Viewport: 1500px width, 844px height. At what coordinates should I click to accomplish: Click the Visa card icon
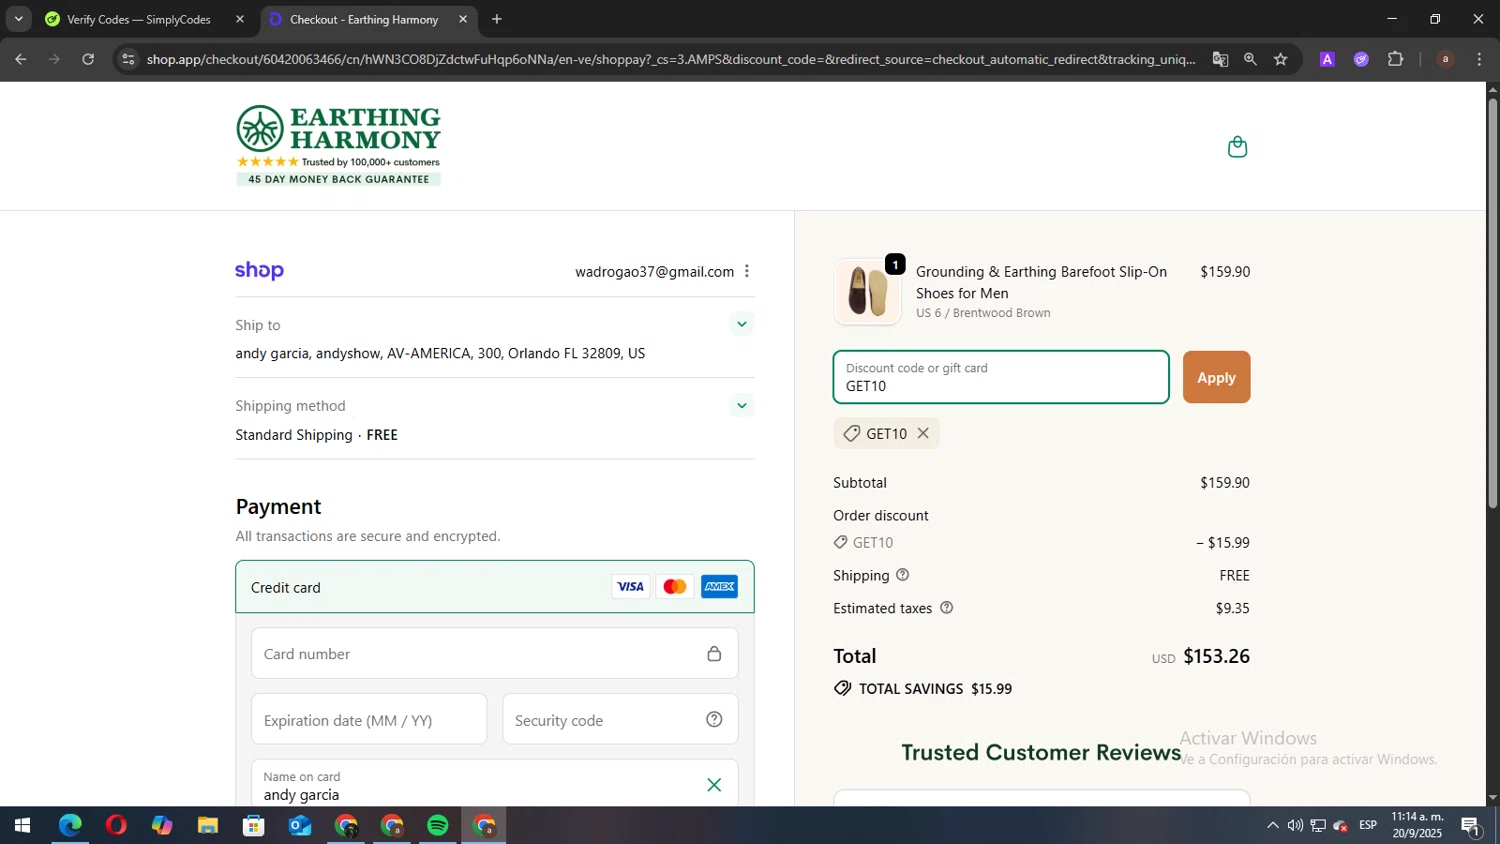click(x=630, y=587)
